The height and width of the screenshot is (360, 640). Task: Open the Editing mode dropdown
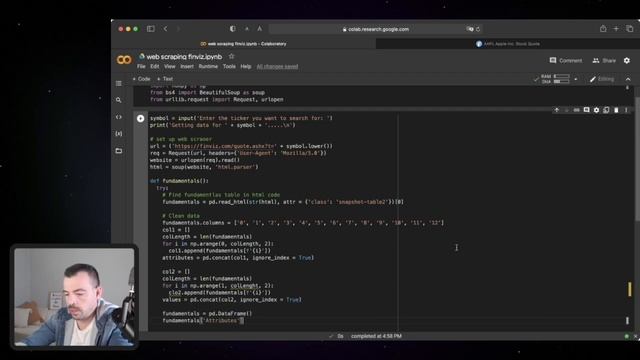(x=602, y=79)
